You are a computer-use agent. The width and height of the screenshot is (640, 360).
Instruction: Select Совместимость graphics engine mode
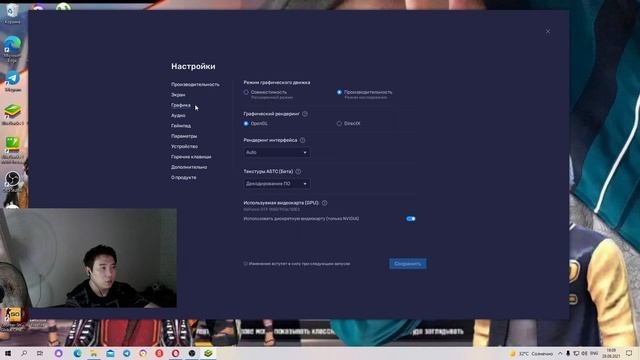[246, 92]
